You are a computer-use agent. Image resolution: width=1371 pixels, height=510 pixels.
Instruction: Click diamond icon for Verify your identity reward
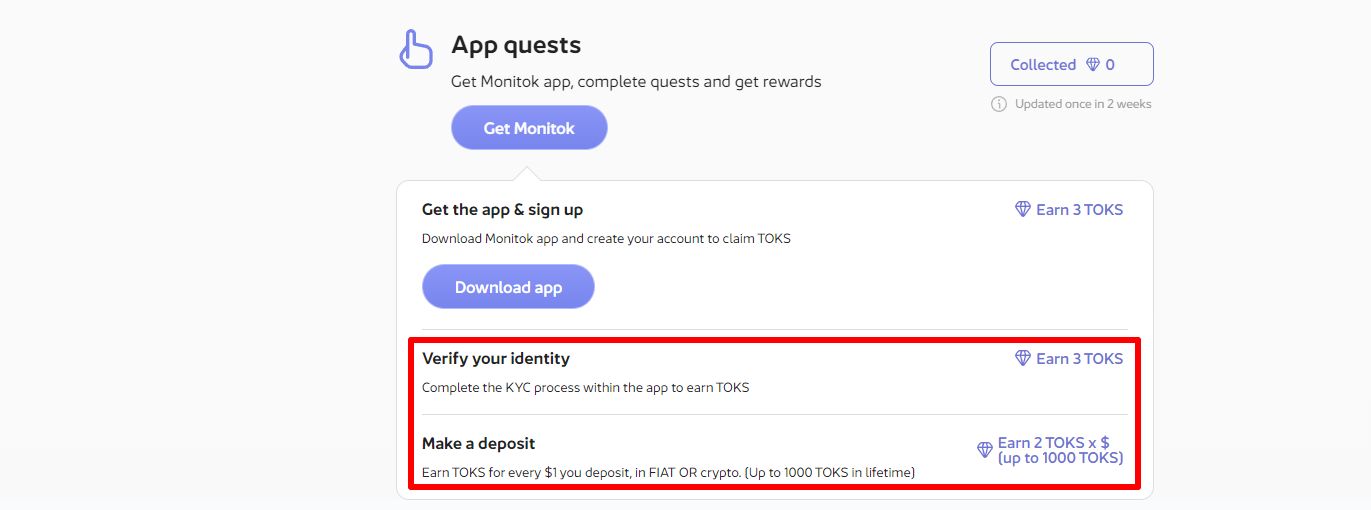coord(1023,358)
